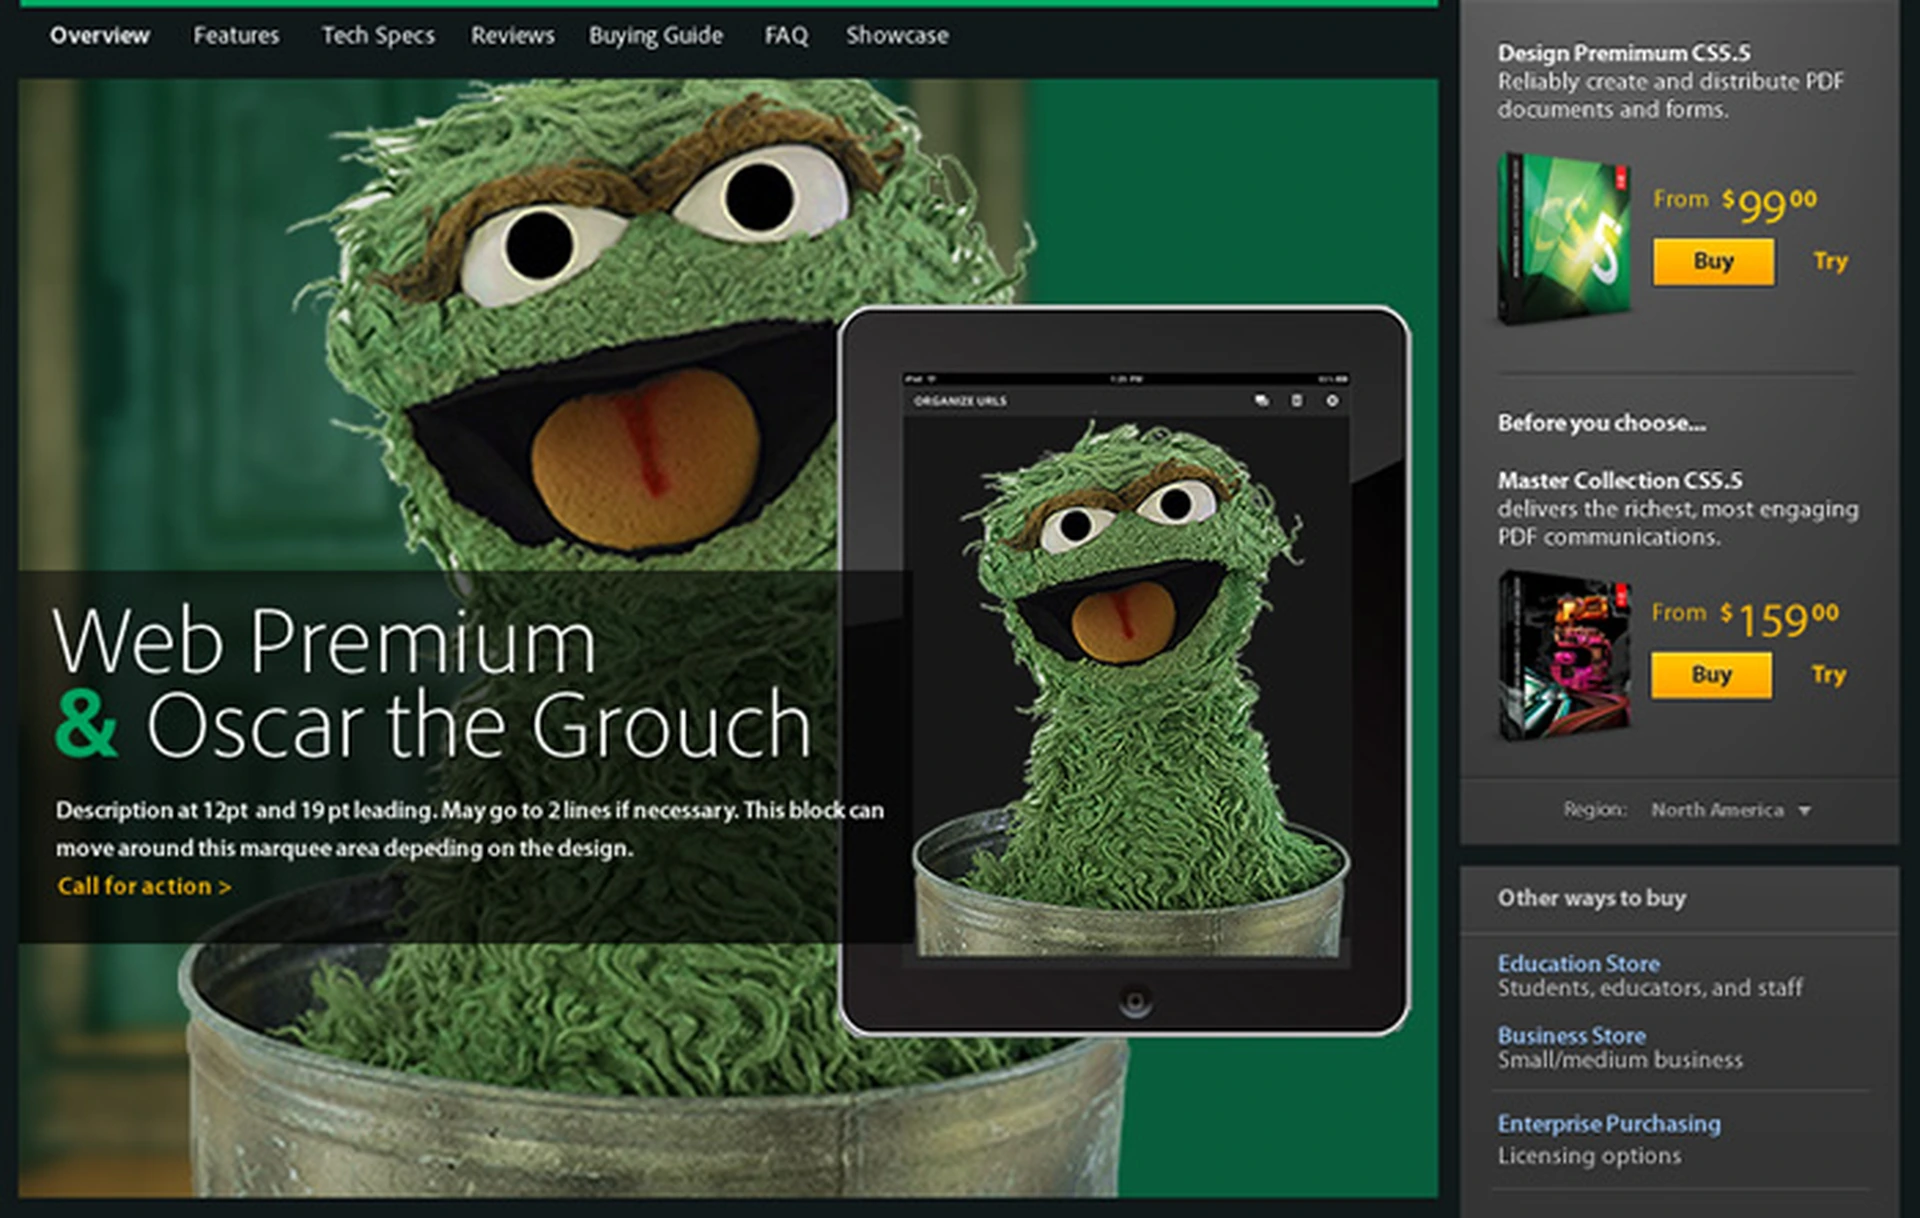The height and width of the screenshot is (1218, 1920).
Task: Open the Business Store link
Action: click(x=1571, y=1035)
